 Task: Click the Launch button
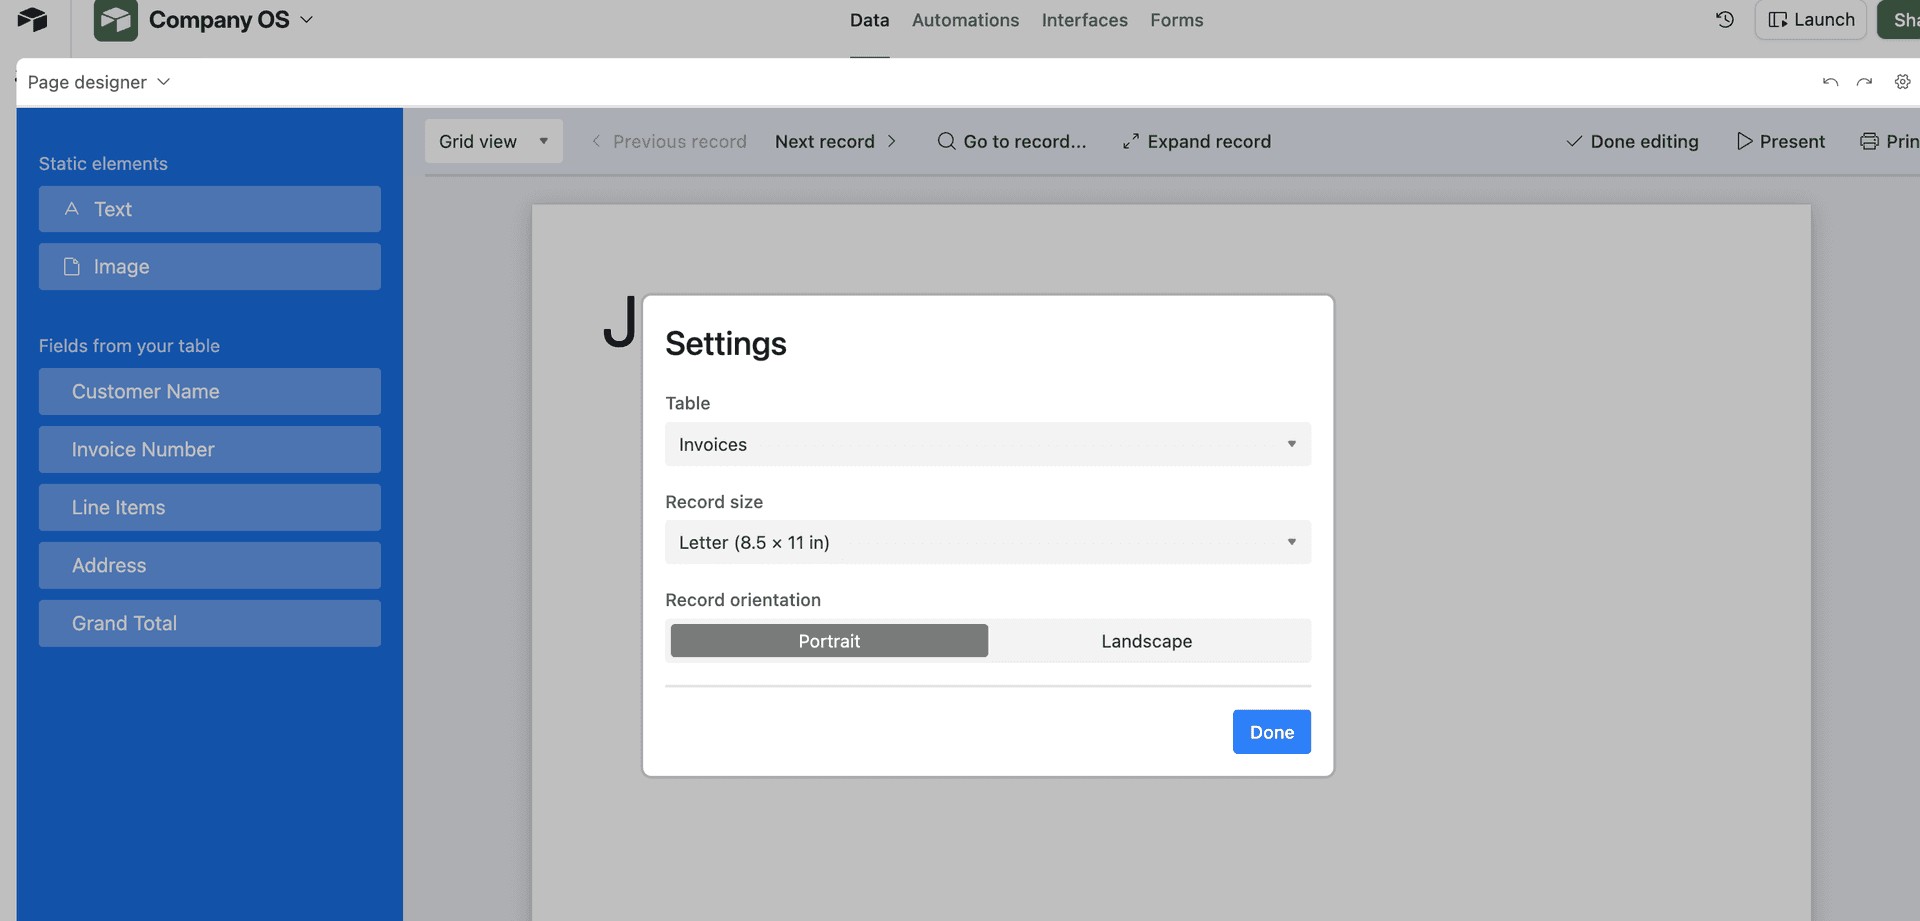point(1810,19)
